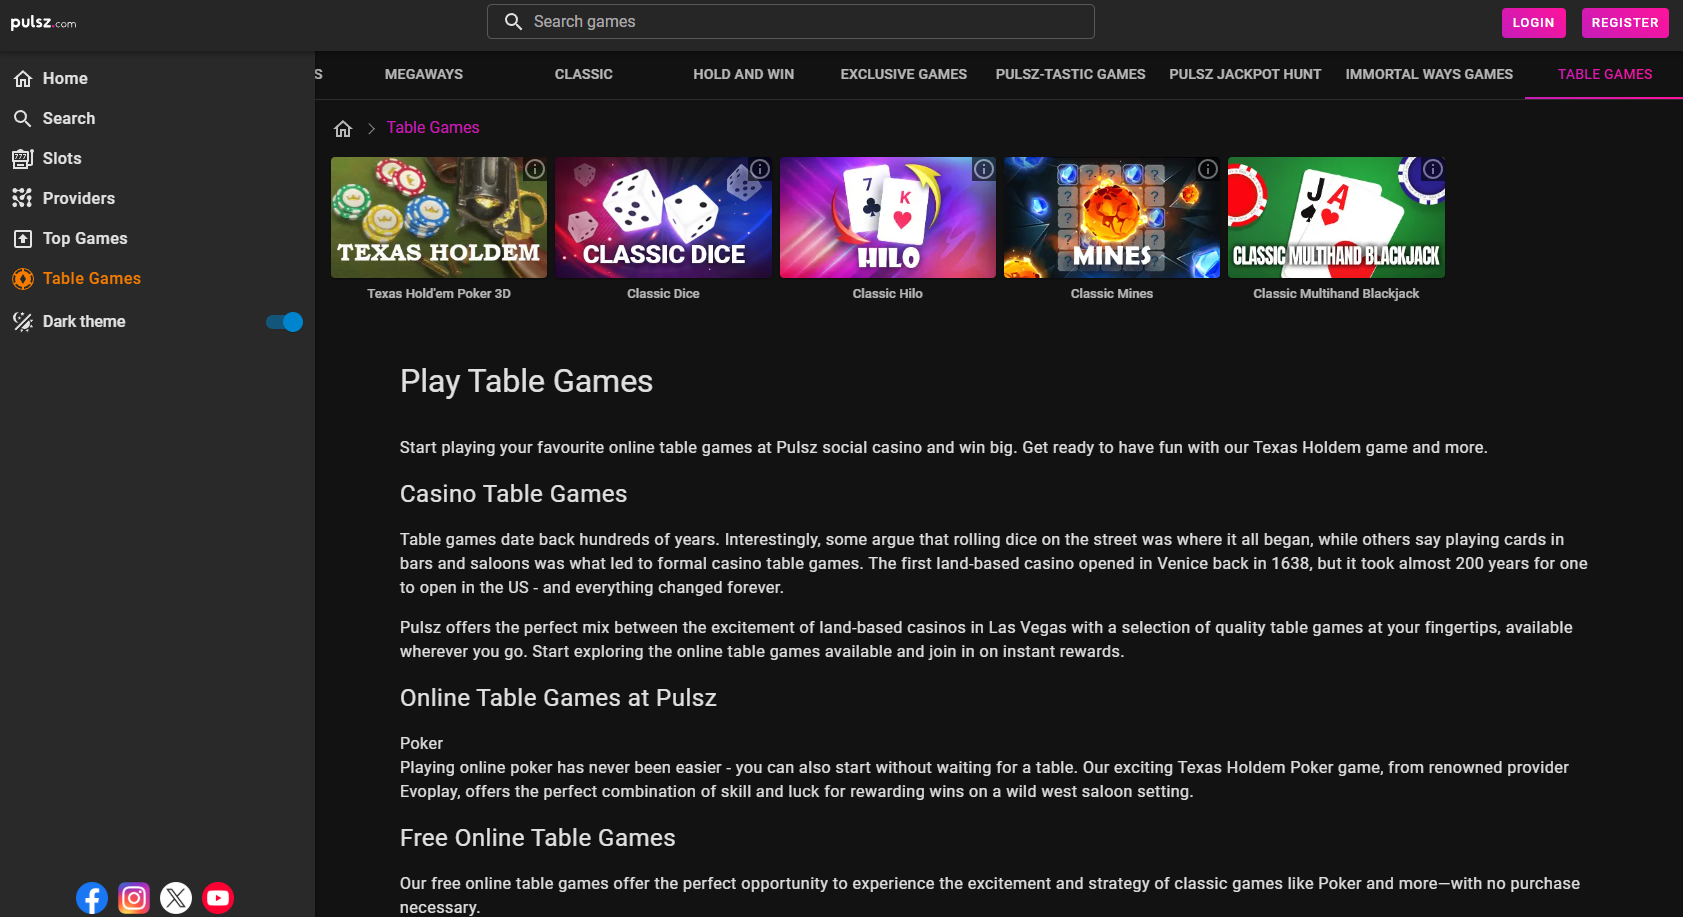Open Top Games from the sidebar
This screenshot has width=1683, height=917.
[84, 239]
